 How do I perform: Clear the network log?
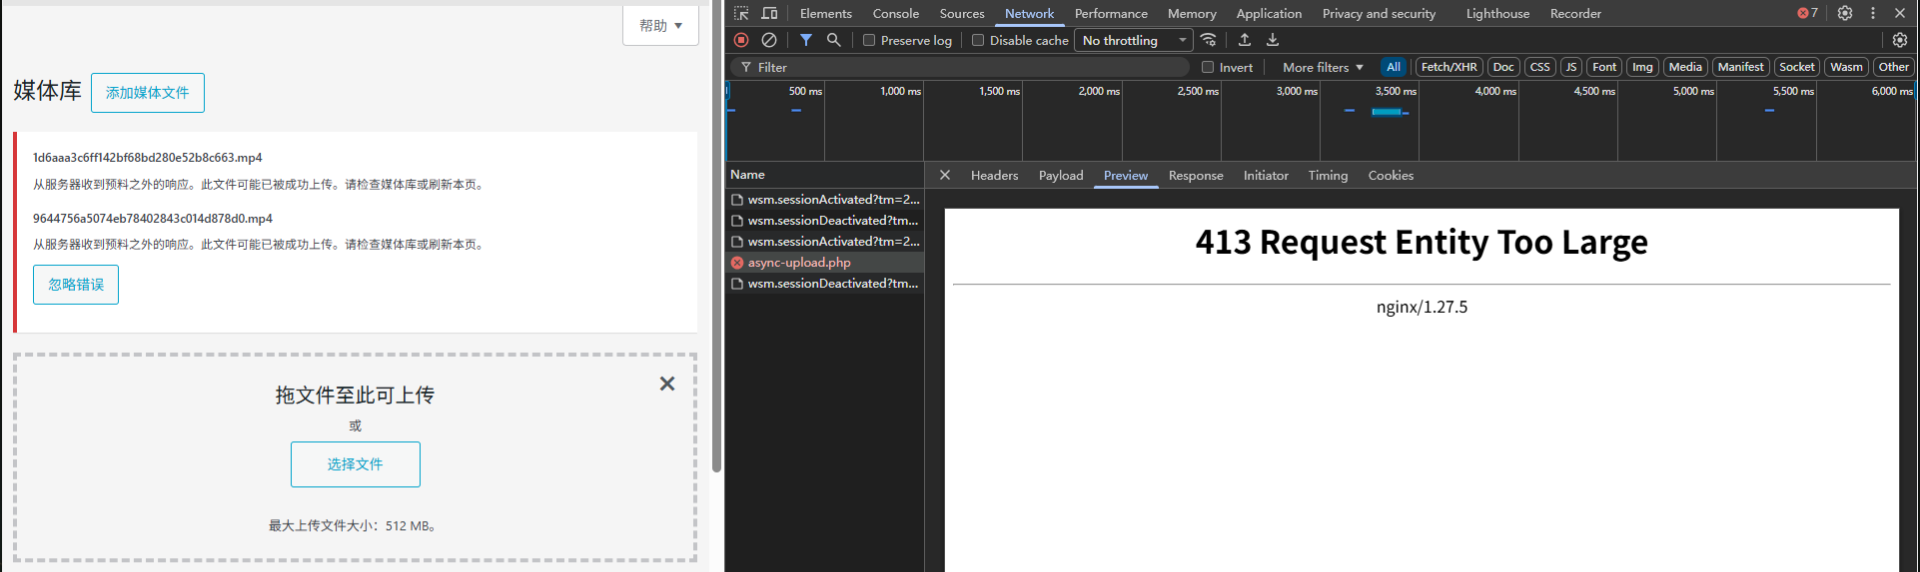point(769,40)
